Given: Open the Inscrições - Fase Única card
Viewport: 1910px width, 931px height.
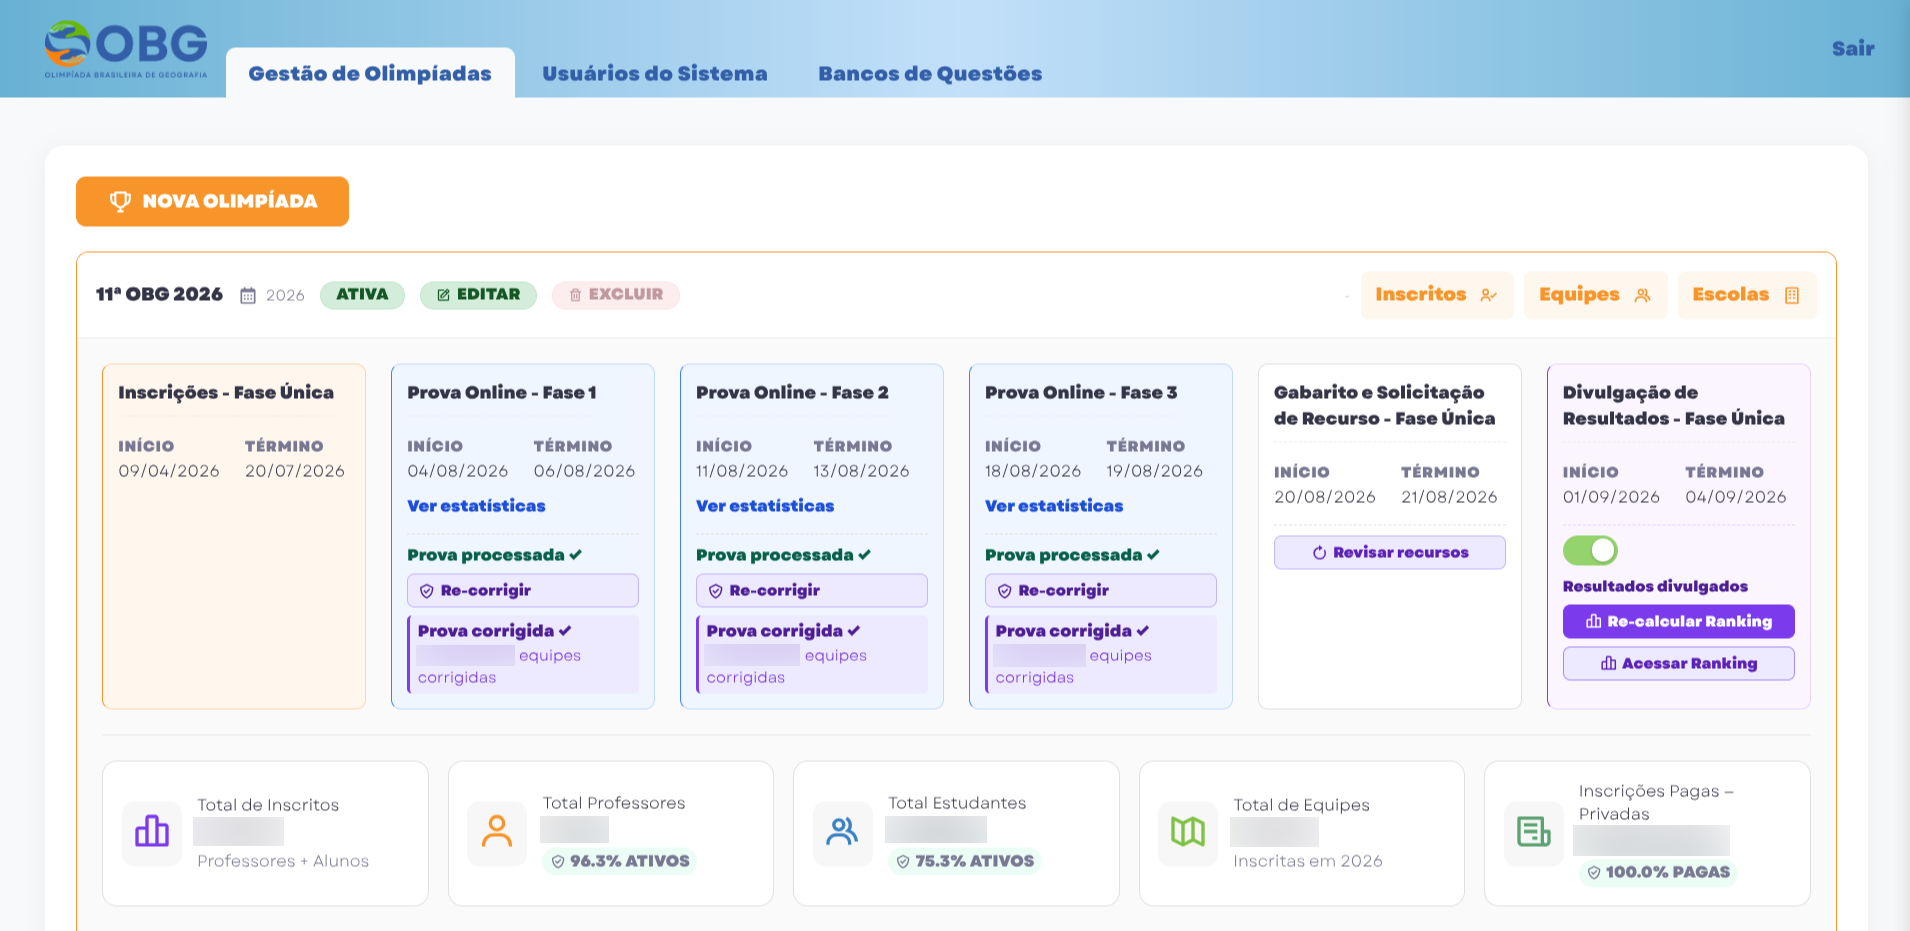Looking at the screenshot, I should coord(234,536).
